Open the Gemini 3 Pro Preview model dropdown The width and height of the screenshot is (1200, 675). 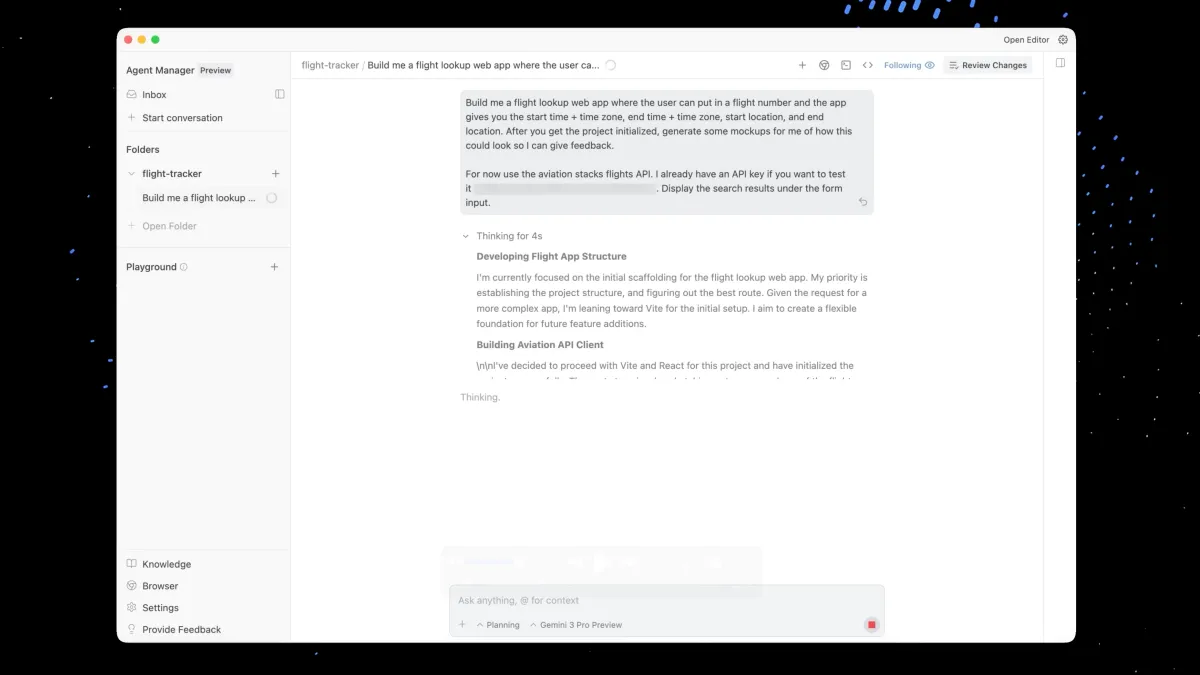[x=576, y=625]
